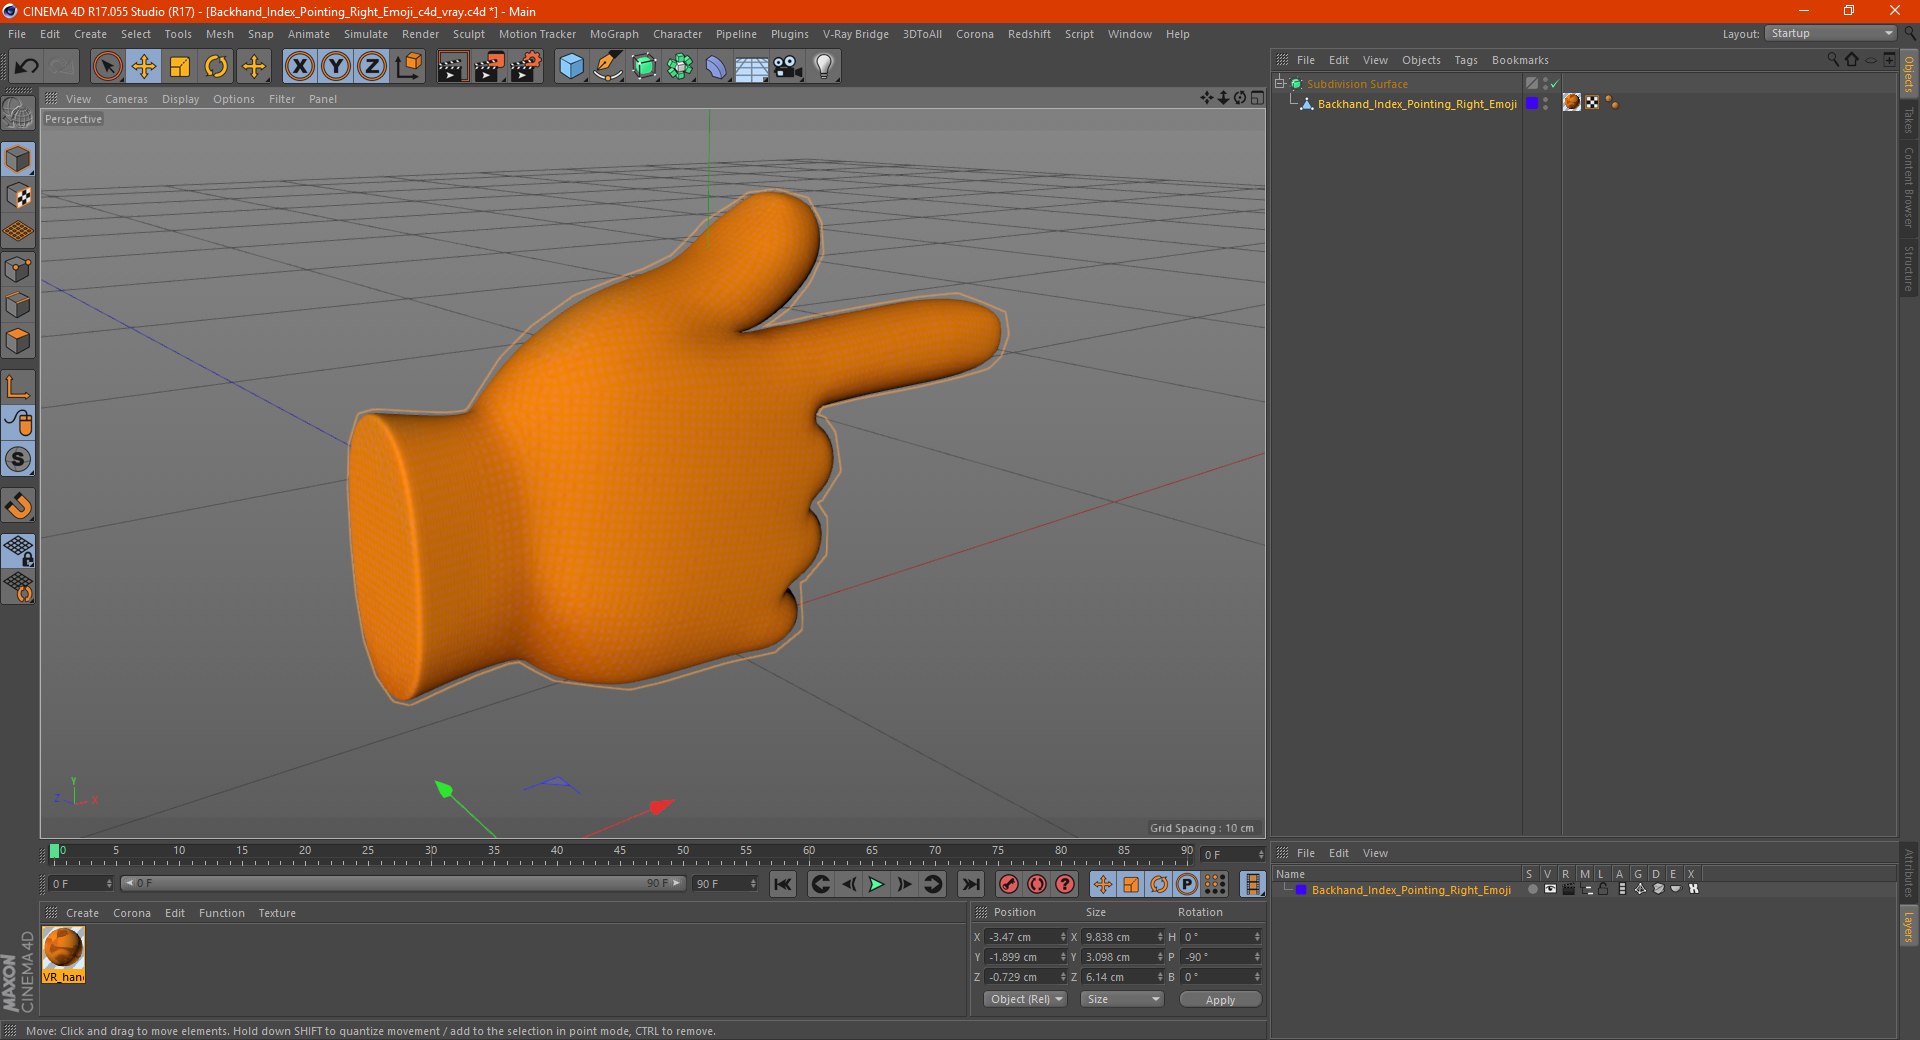Open the viewport Display menu
This screenshot has width=1920, height=1040.
coord(180,99)
